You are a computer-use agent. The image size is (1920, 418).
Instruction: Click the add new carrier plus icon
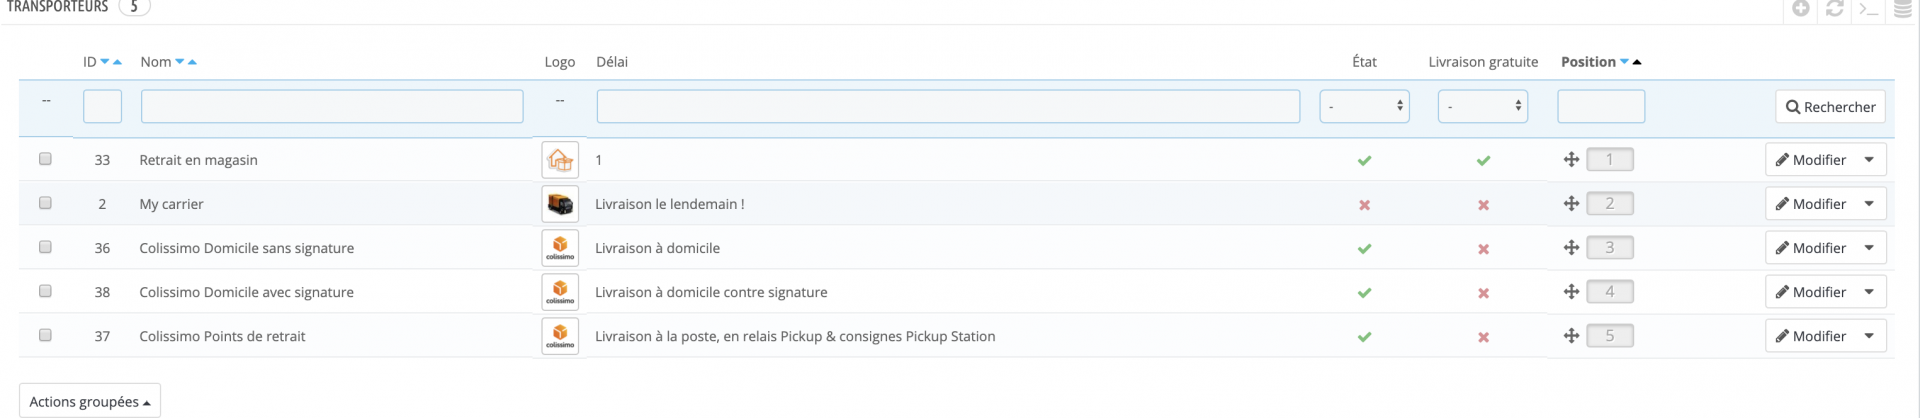click(1800, 8)
